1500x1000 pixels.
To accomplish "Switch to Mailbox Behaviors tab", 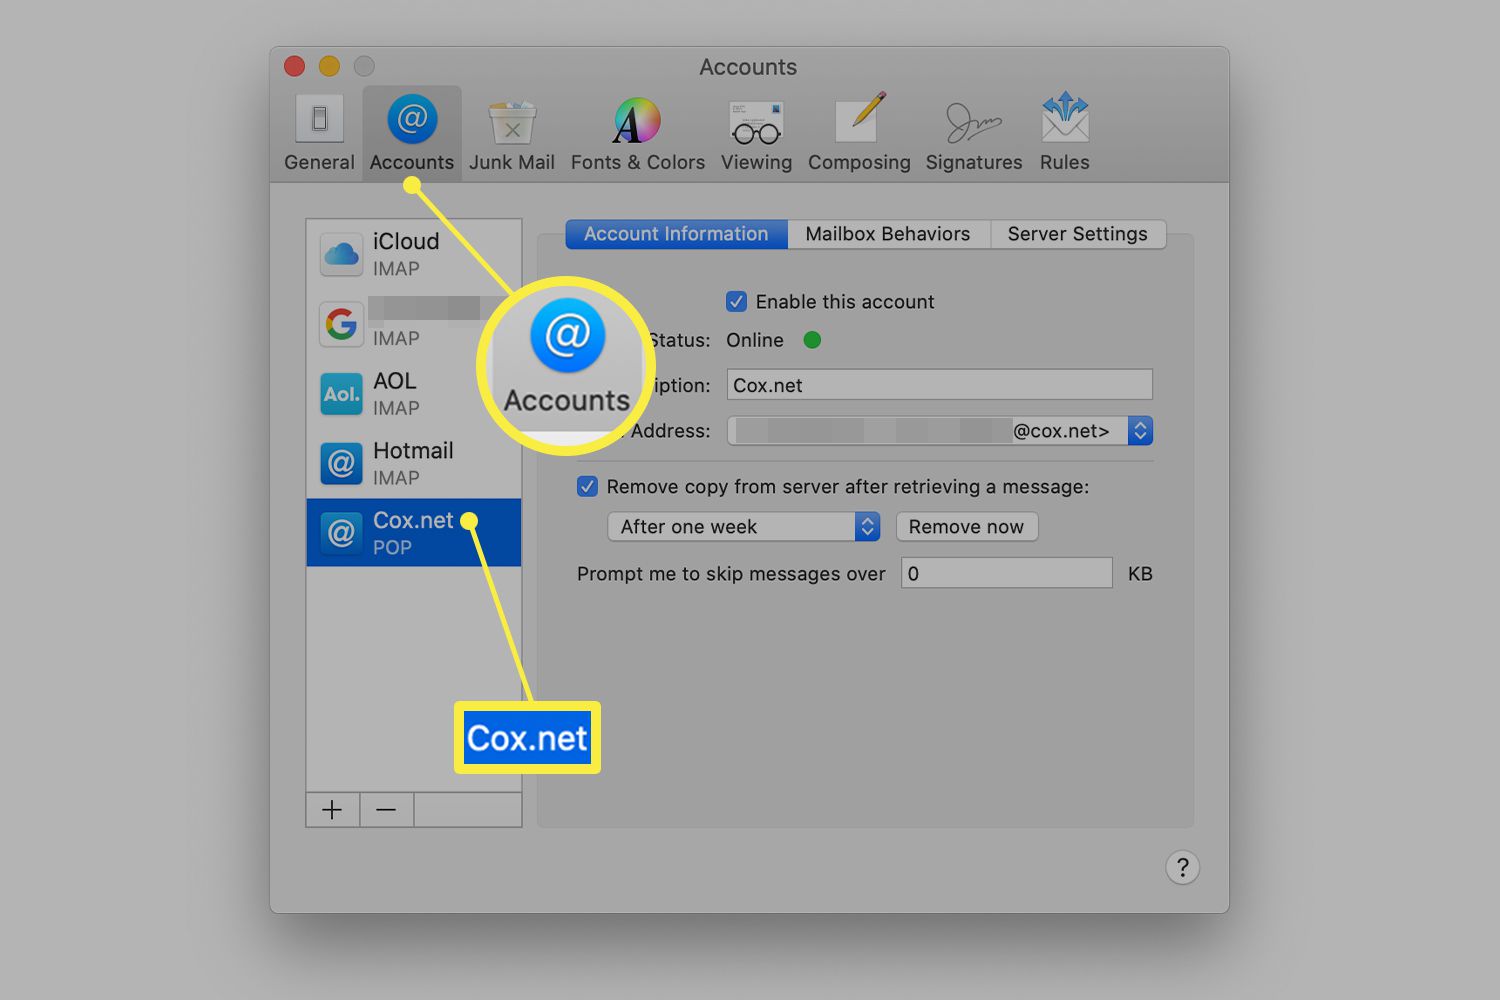I will [888, 234].
